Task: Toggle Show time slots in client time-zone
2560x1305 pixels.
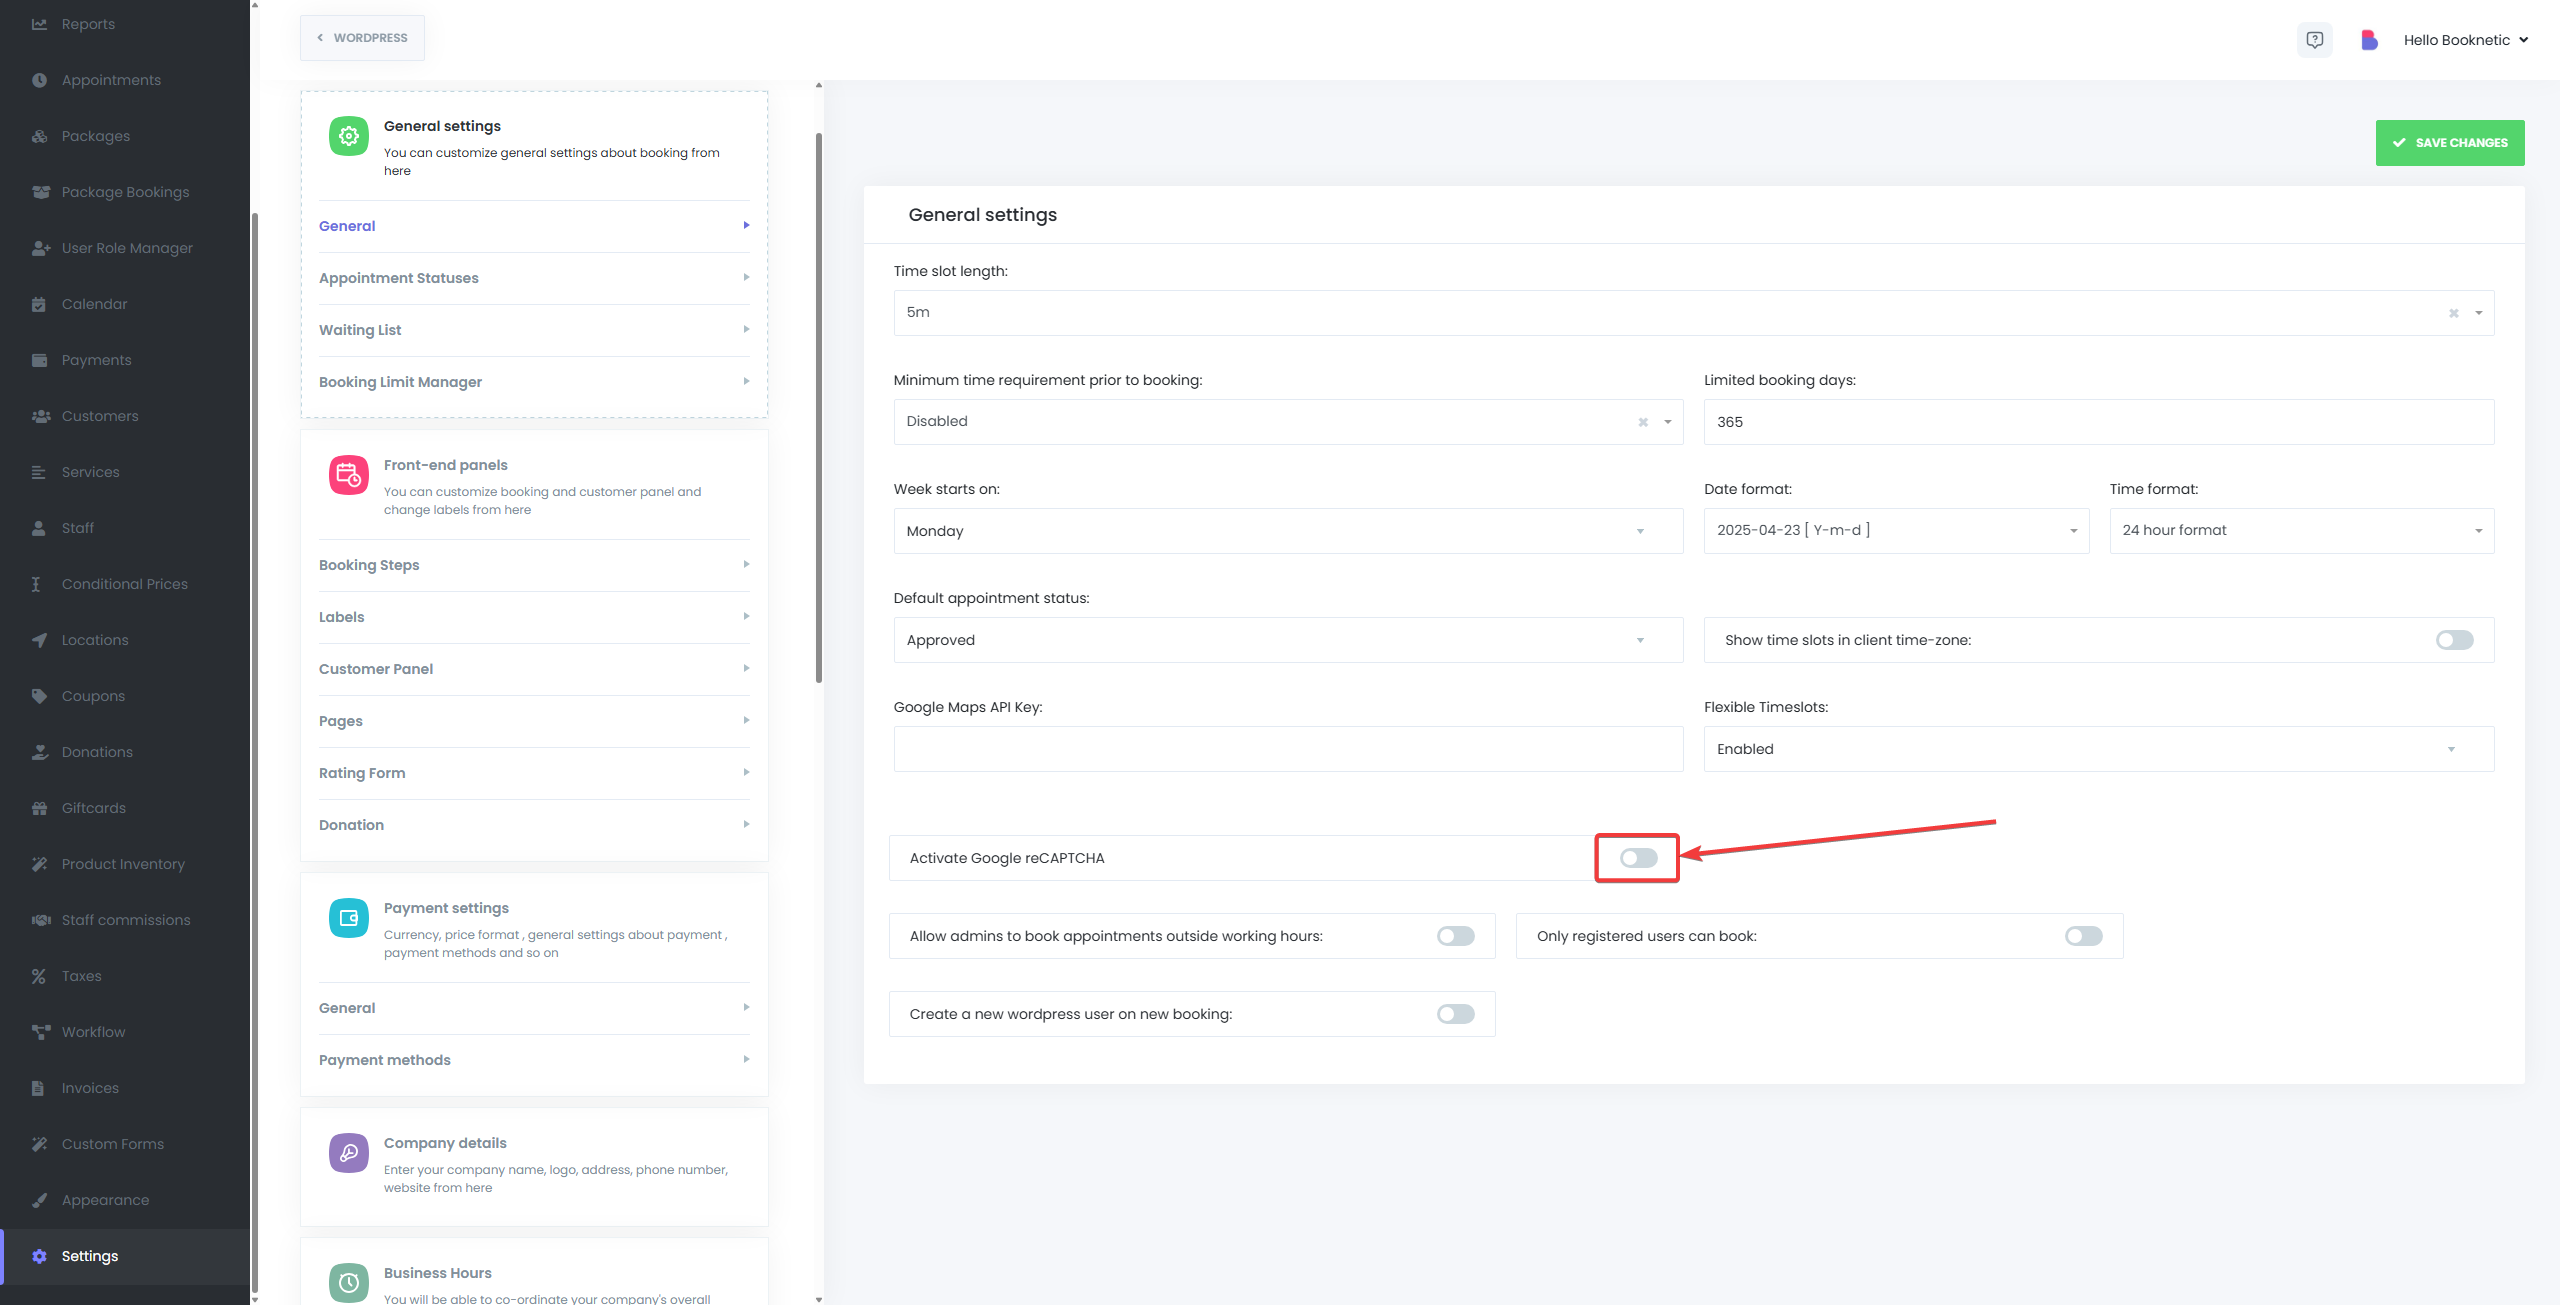Action: pos(2454,640)
